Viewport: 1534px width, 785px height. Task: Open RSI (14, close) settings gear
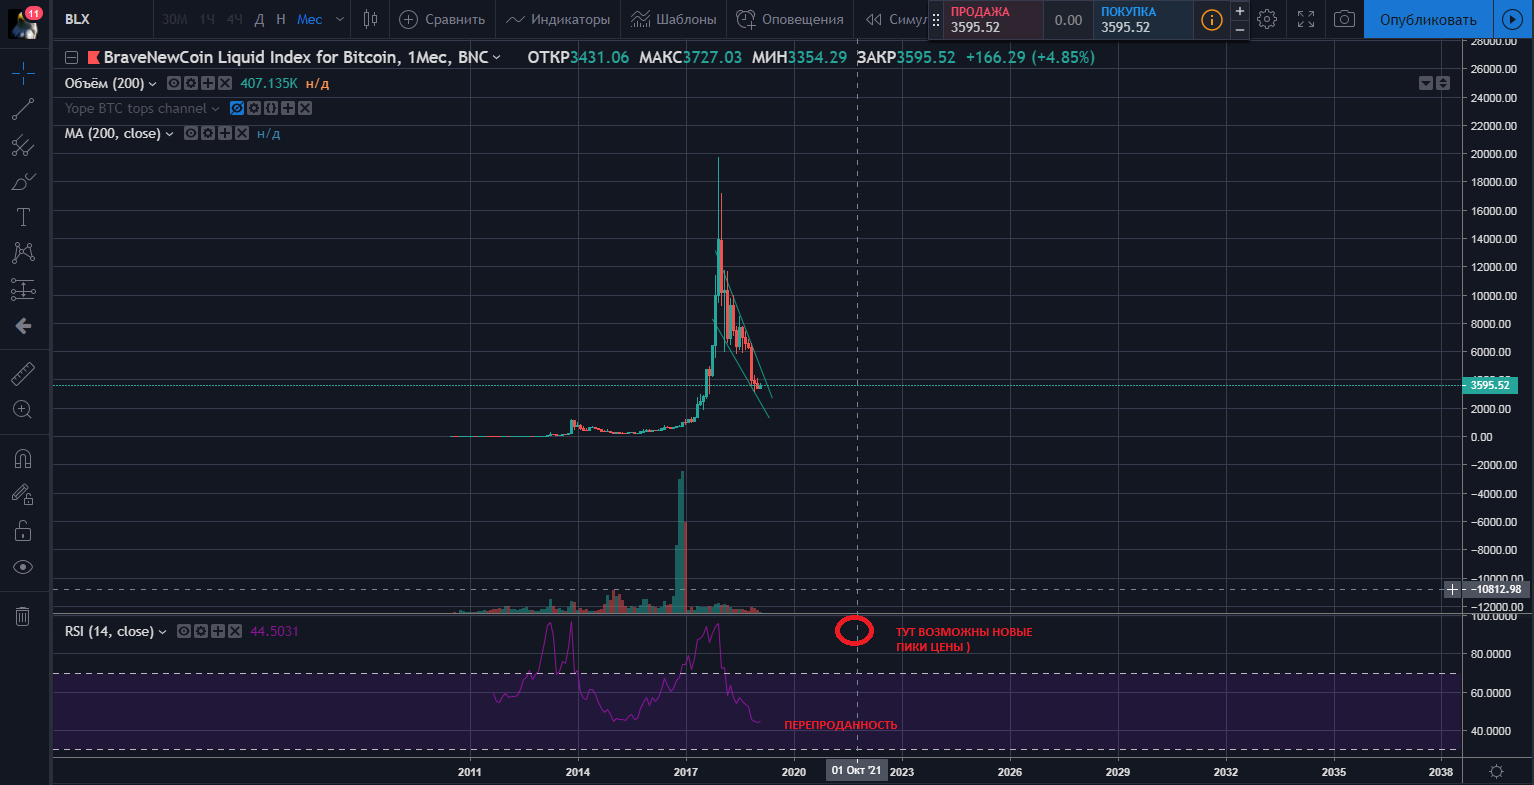tap(201, 631)
